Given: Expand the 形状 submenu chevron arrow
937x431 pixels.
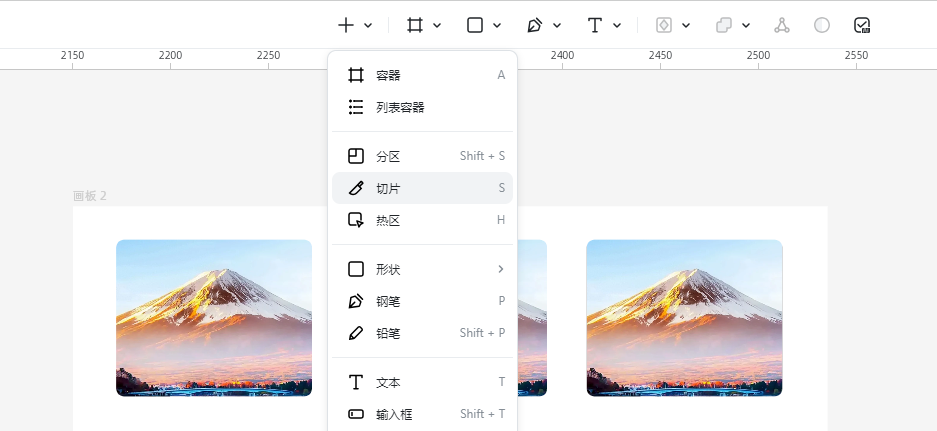Looking at the screenshot, I should pyautogui.click(x=501, y=270).
